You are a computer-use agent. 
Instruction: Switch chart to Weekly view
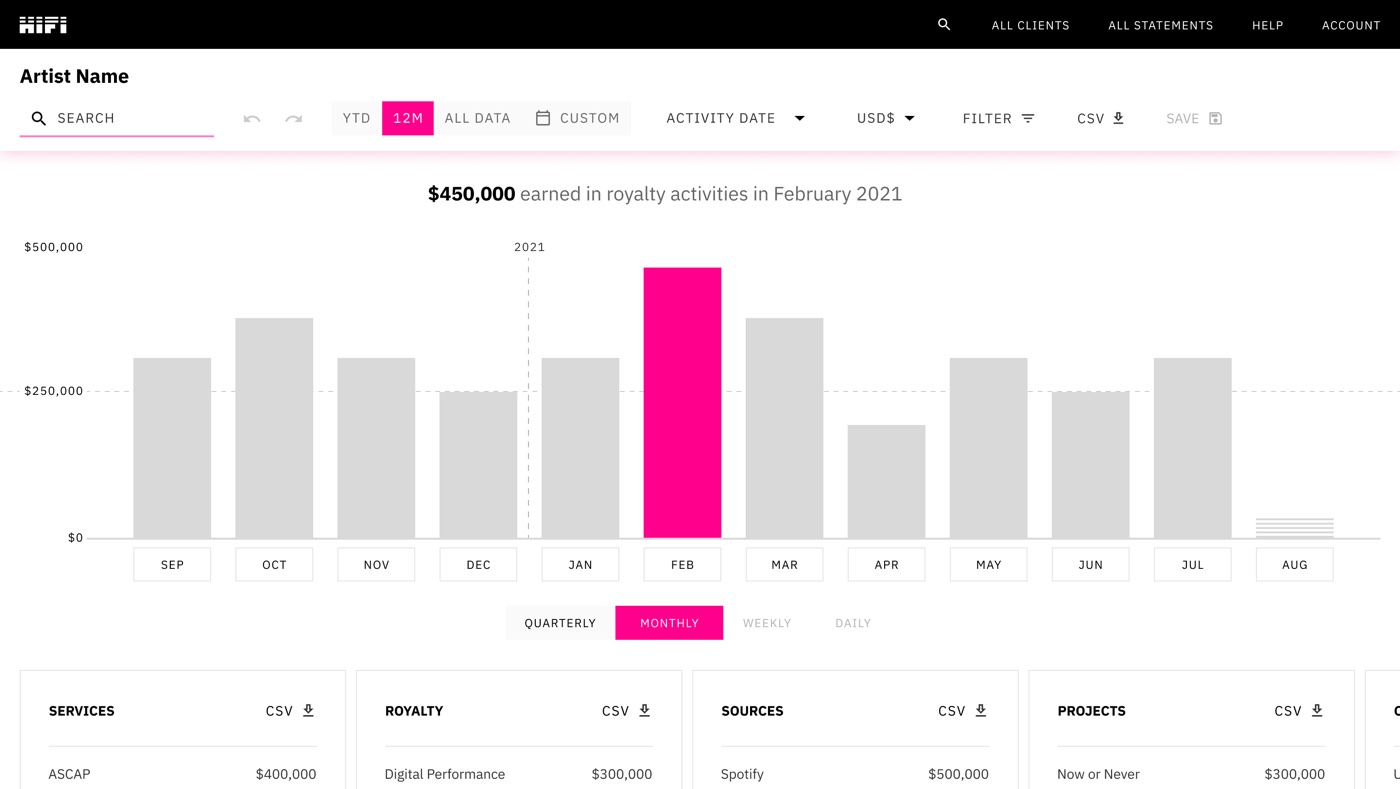(767, 623)
